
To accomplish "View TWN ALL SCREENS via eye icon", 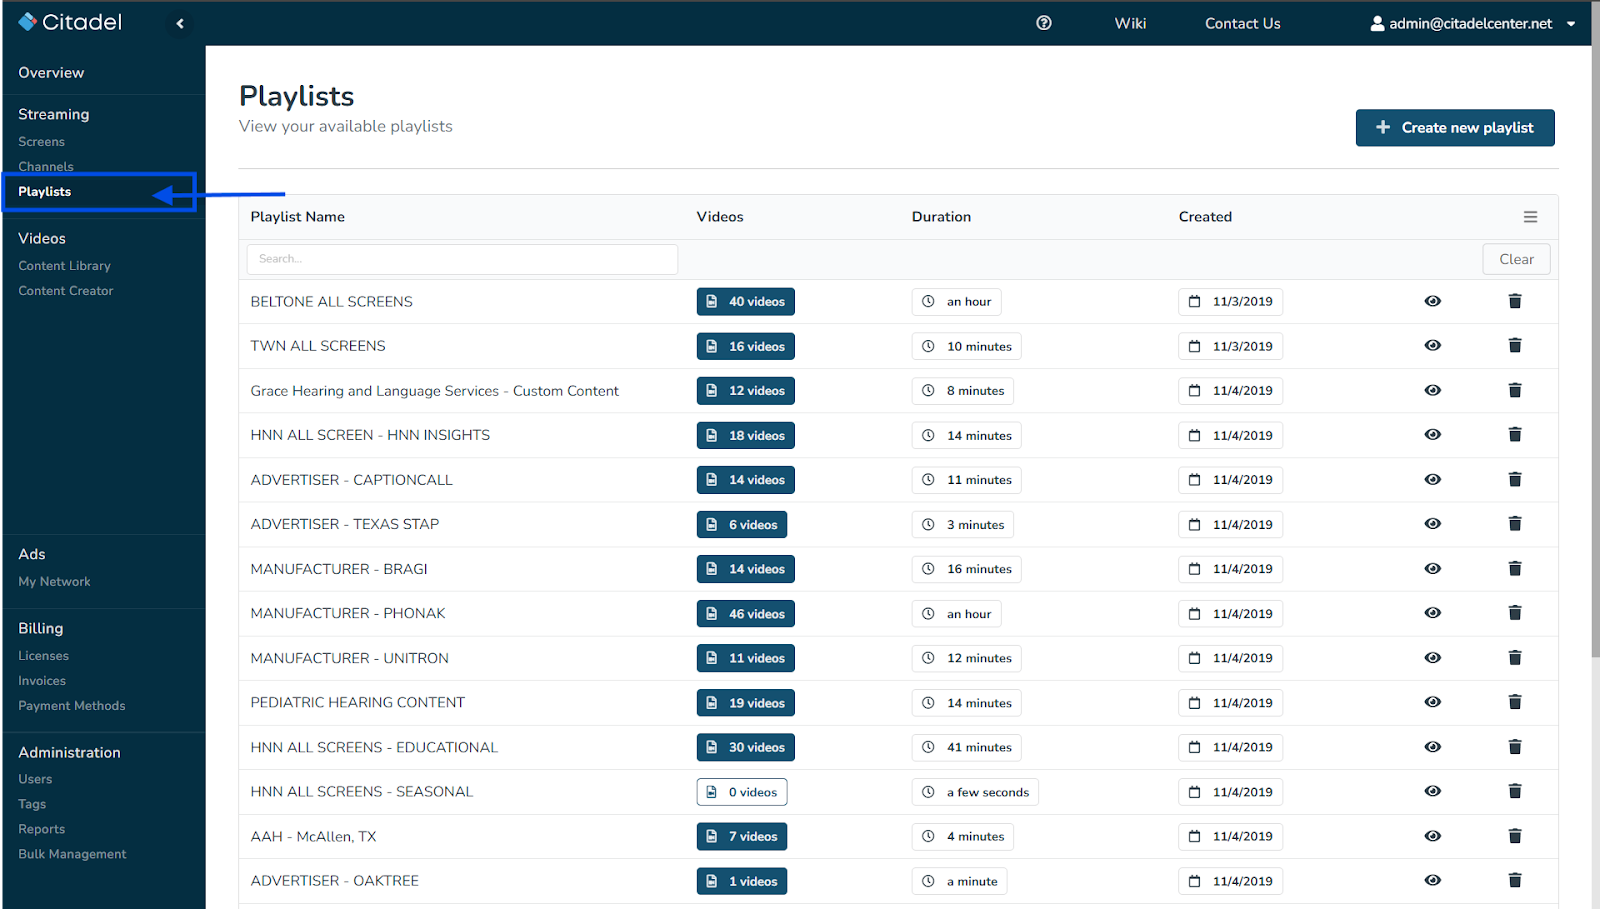I will point(1433,346).
